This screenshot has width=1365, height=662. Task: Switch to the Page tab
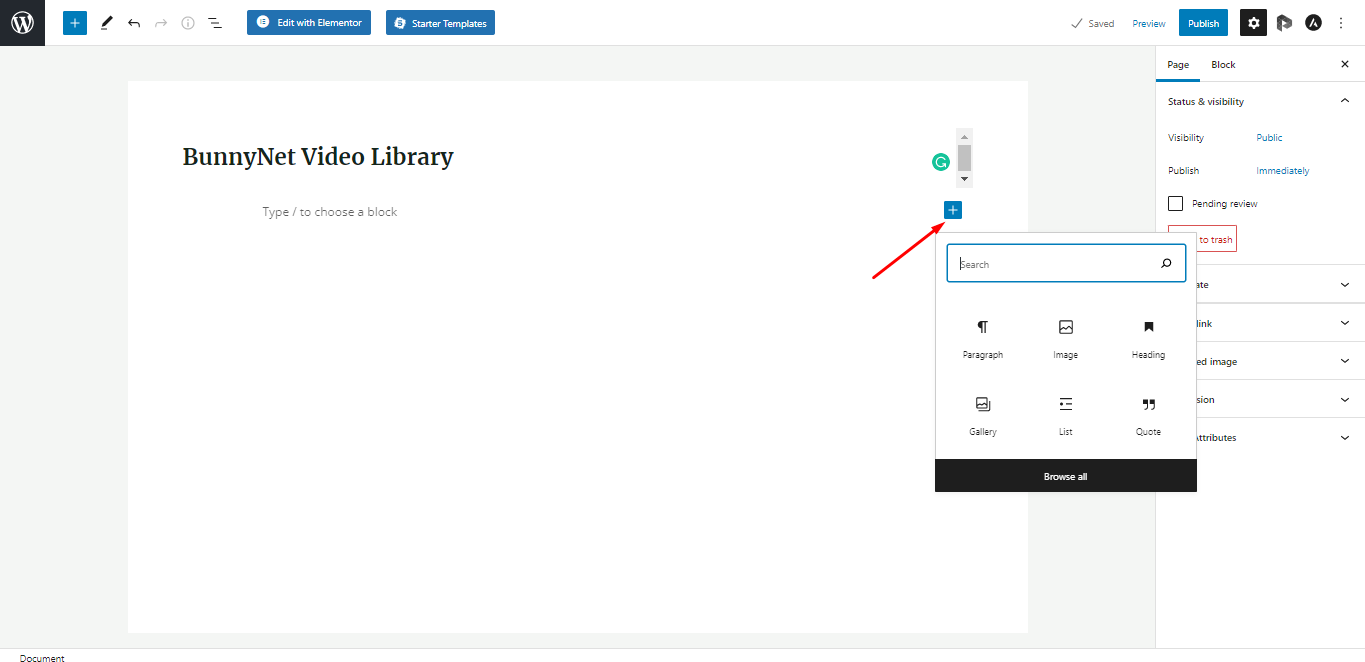coord(1178,64)
